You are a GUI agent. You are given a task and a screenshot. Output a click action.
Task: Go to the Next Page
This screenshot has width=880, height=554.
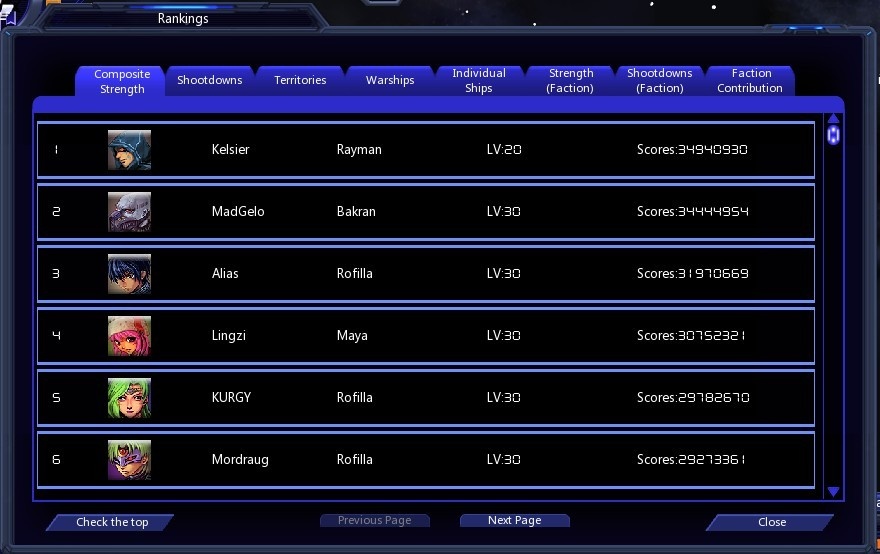(x=514, y=521)
